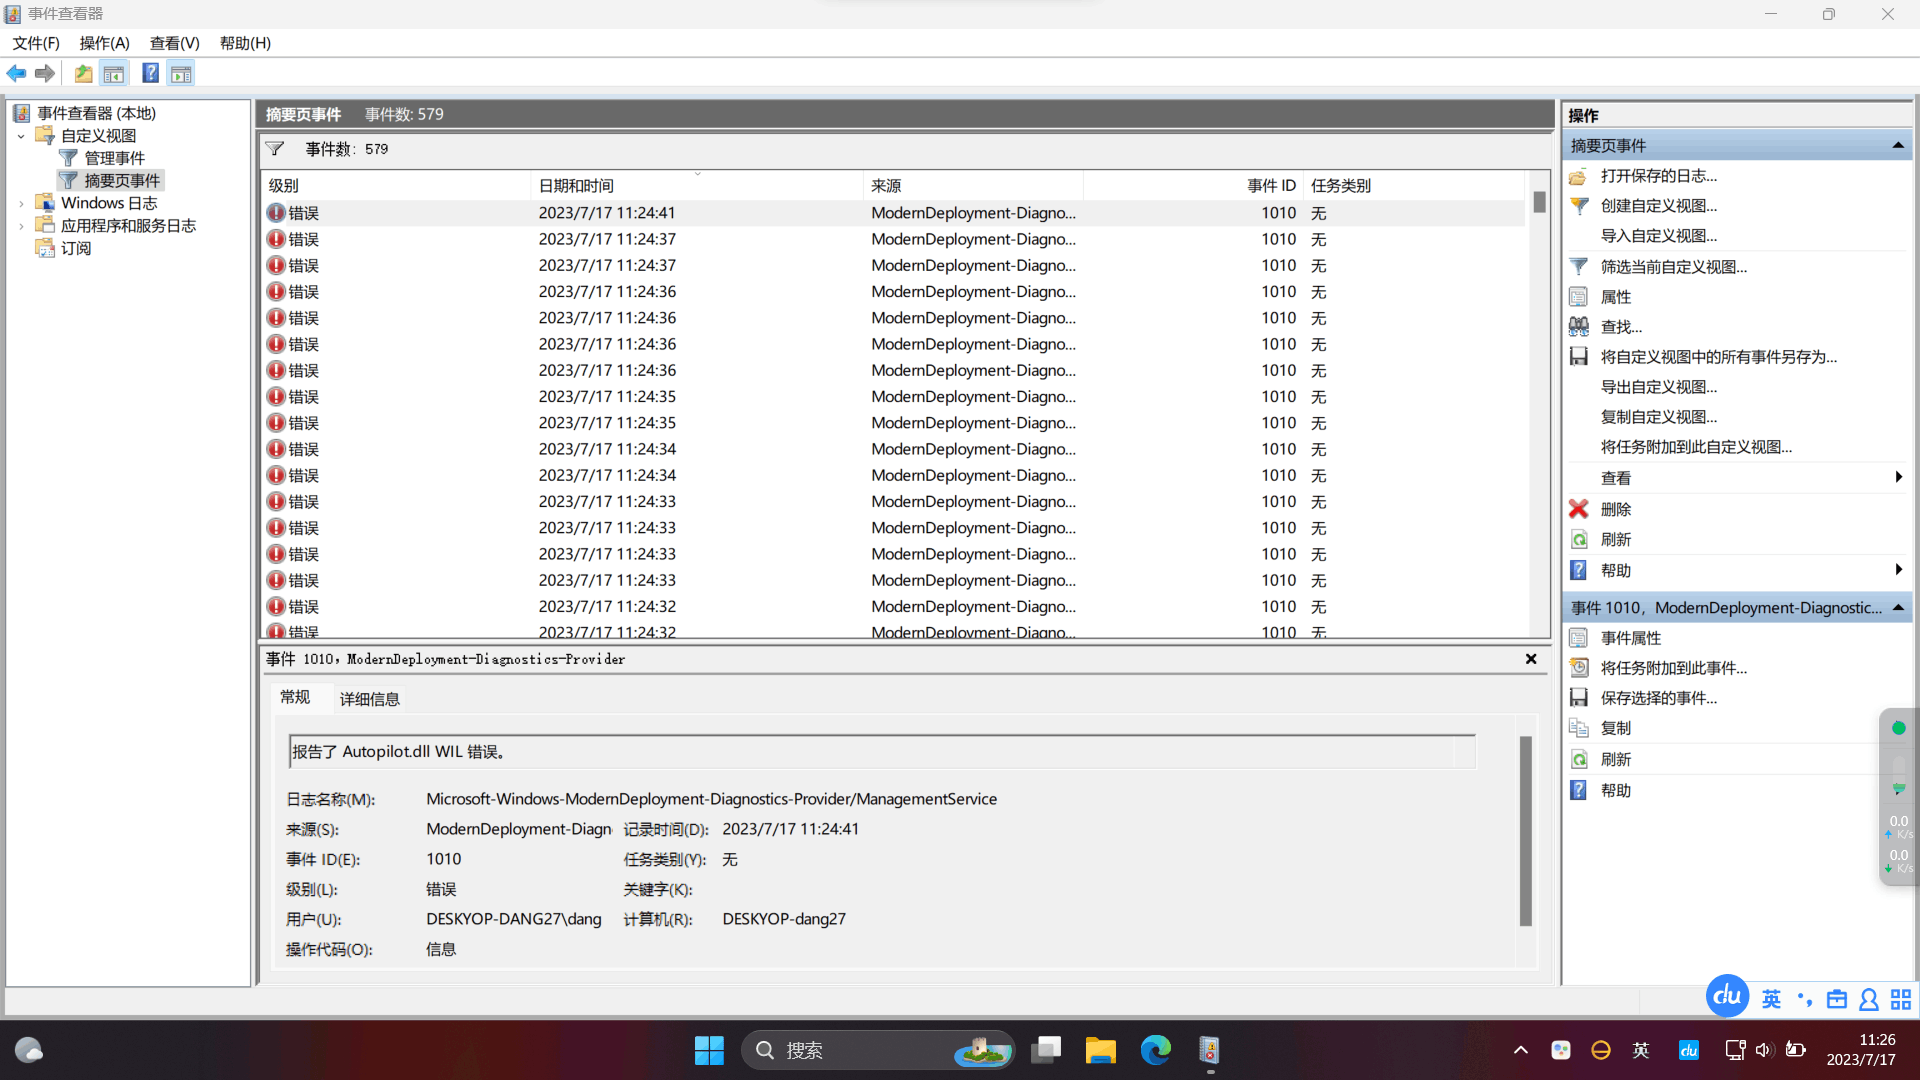Open Microsoft Edge from the taskbar
The height and width of the screenshot is (1080, 1920).
1155,1050
